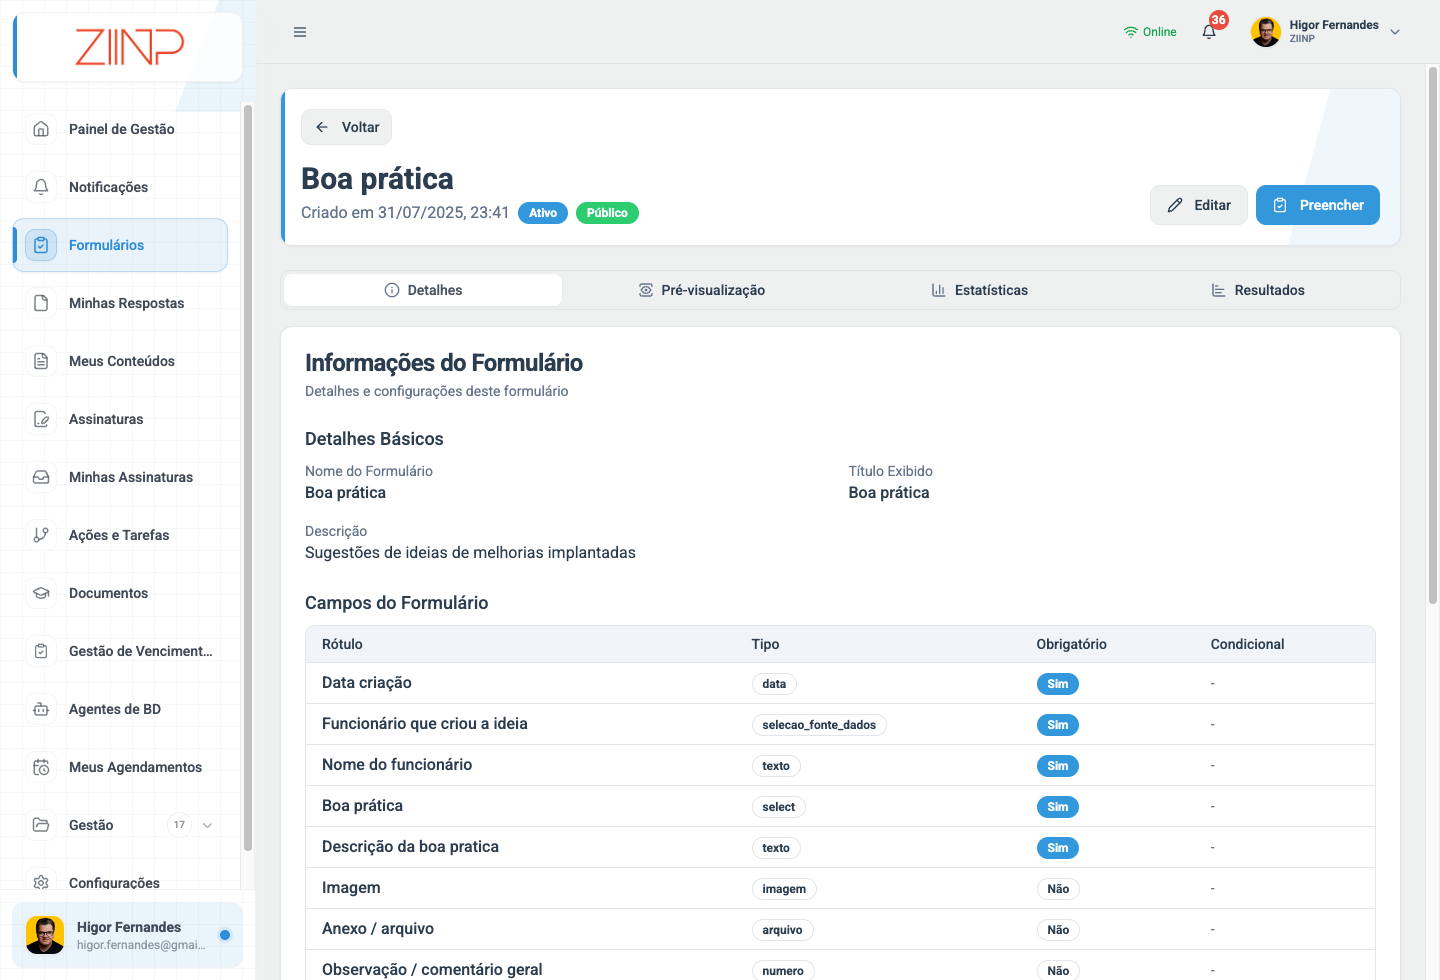Viewport: 1440px width, 980px height.
Task: Click the Público badge
Action: [x=607, y=213]
